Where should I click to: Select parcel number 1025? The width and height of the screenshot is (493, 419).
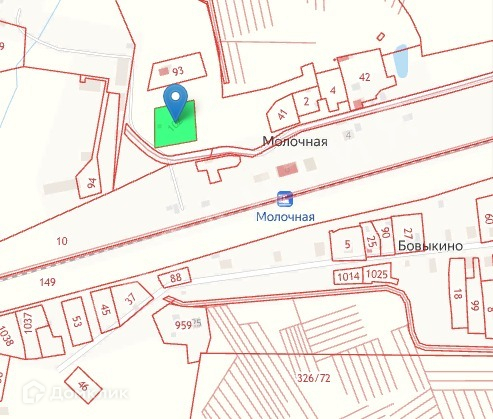pos(377,274)
